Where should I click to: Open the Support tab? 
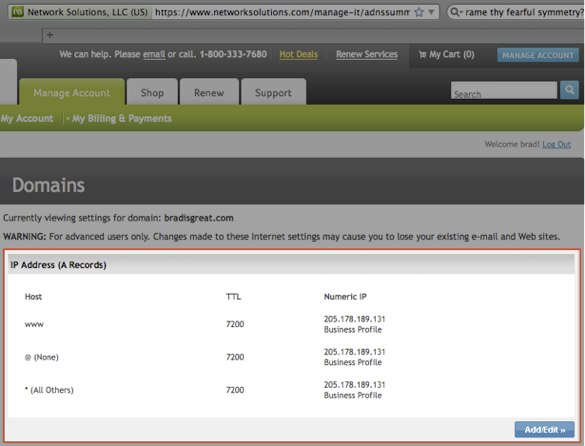point(273,92)
